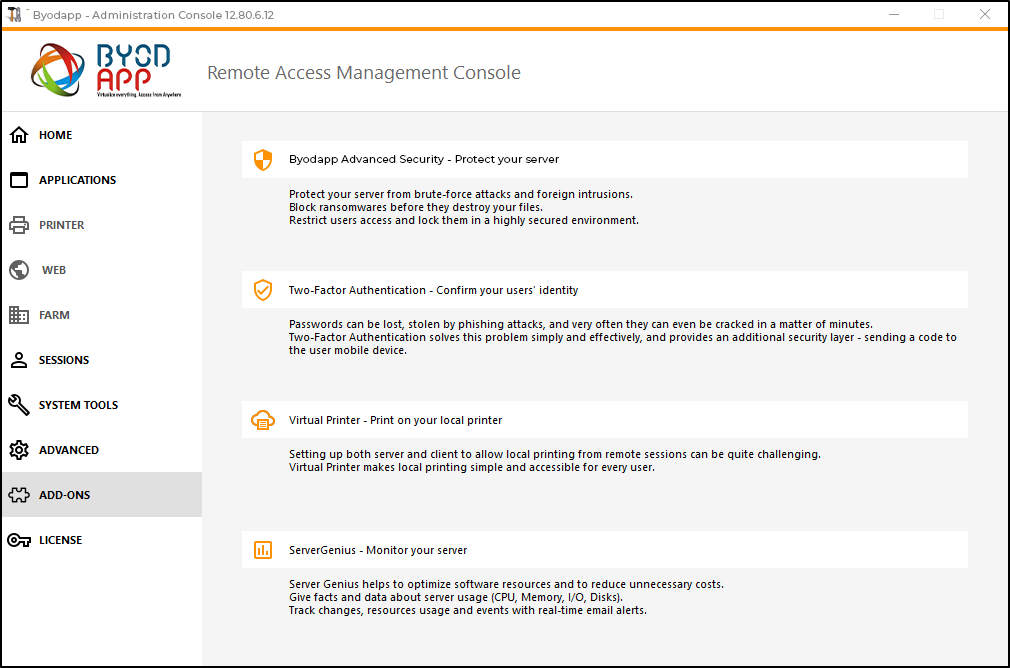Screen dimensions: 1010x668
Task: Open the FARM section
Action: (102, 315)
